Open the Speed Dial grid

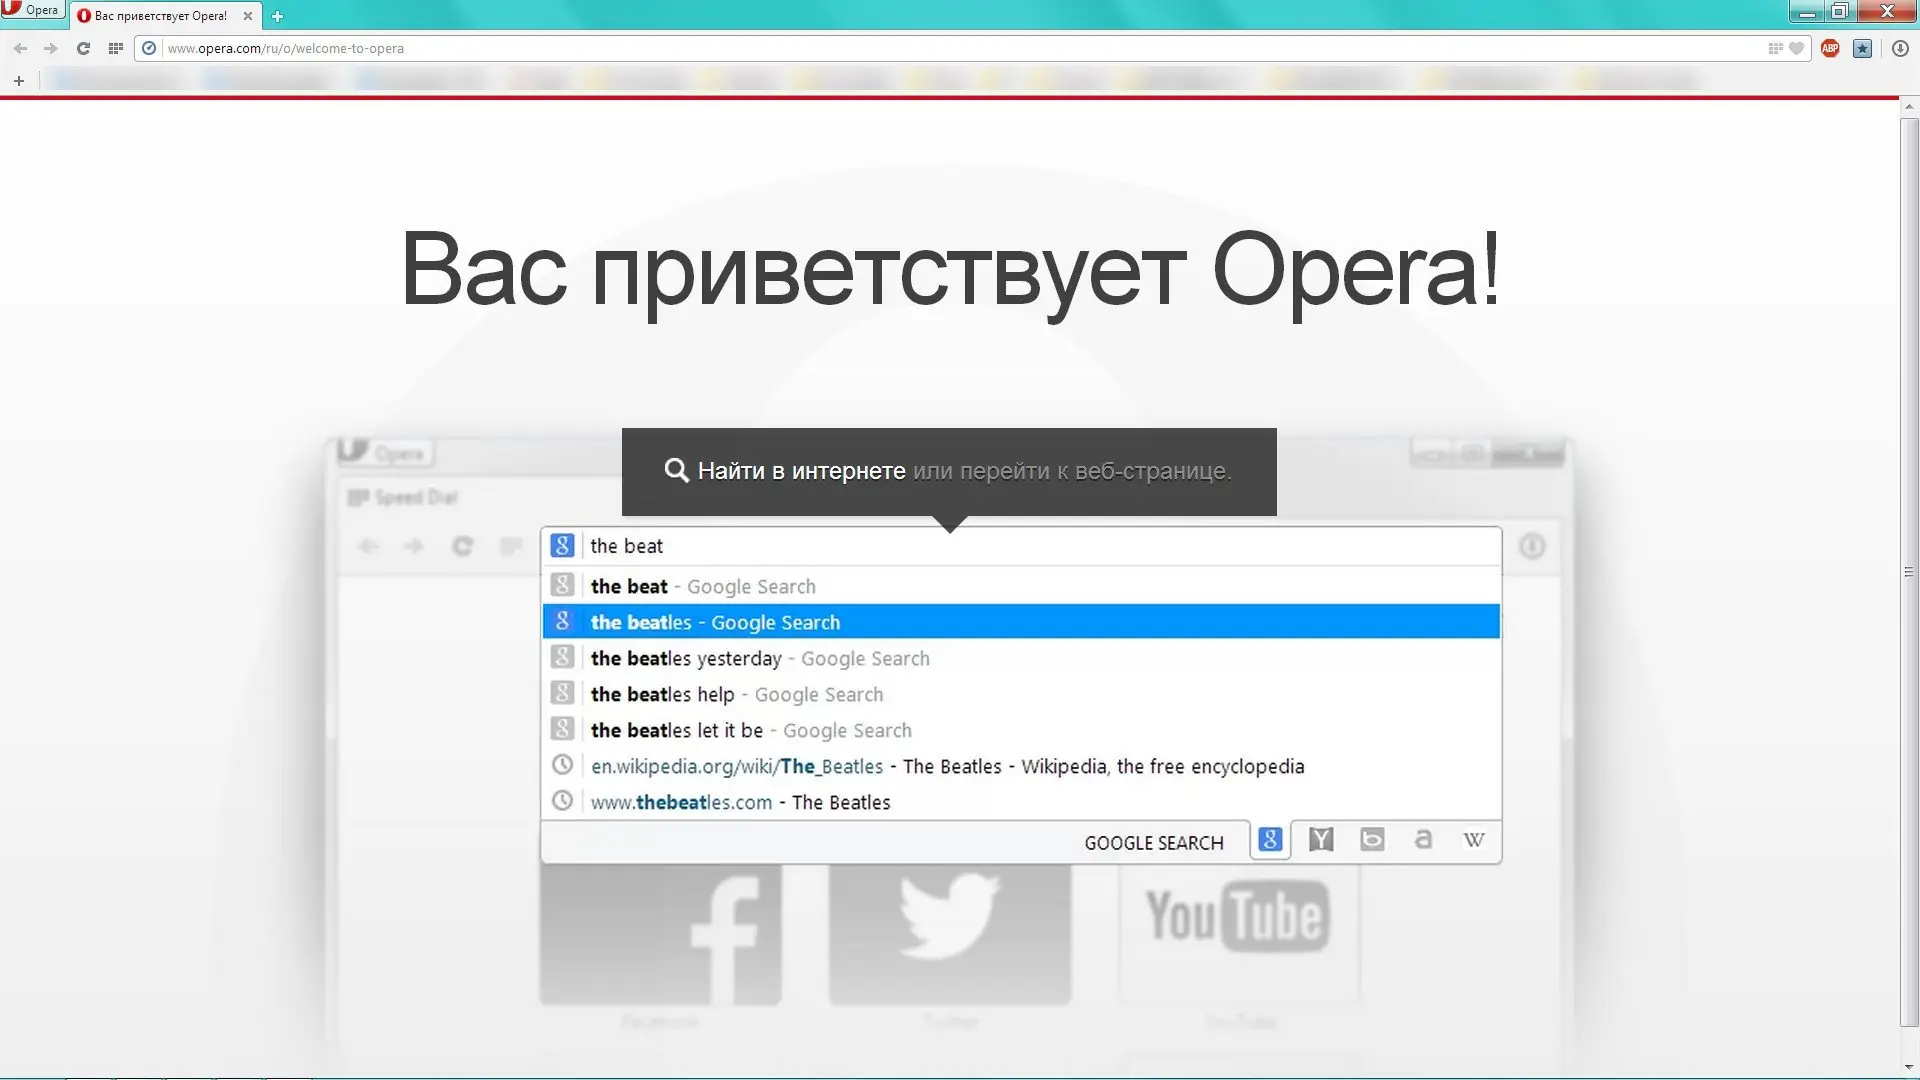(116, 48)
